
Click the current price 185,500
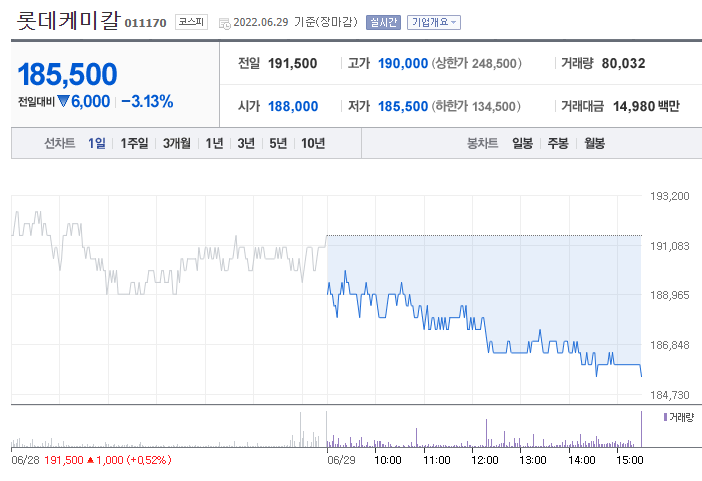coord(67,74)
